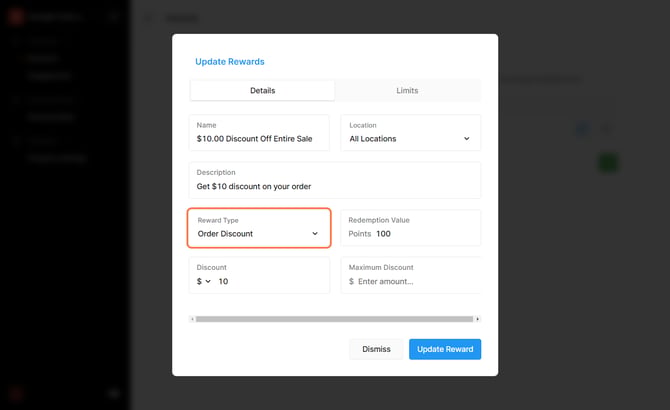Click the Reward Type chevron icon
670x410 pixels.
pyautogui.click(x=315, y=234)
